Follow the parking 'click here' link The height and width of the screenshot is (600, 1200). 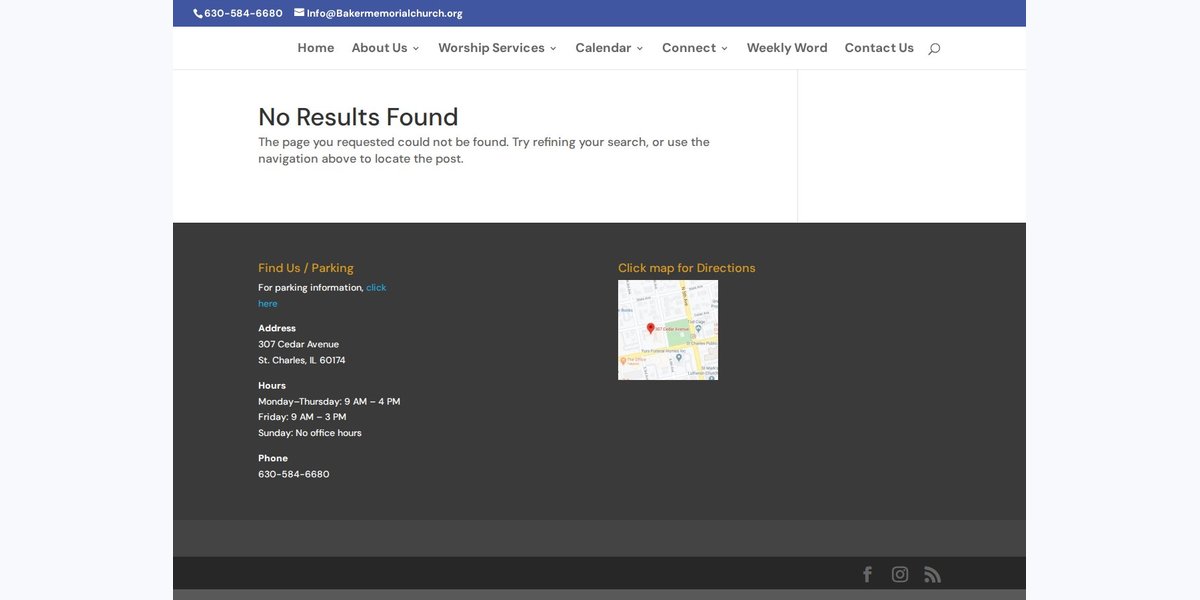[322, 295]
